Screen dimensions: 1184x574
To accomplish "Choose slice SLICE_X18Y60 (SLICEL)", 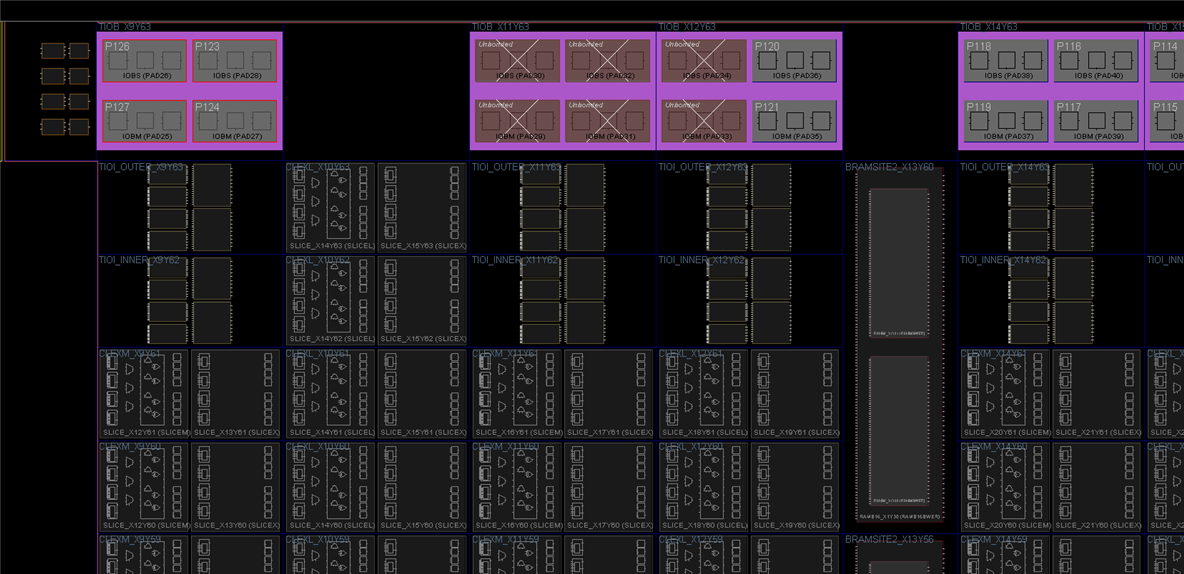I will (x=704, y=487).
